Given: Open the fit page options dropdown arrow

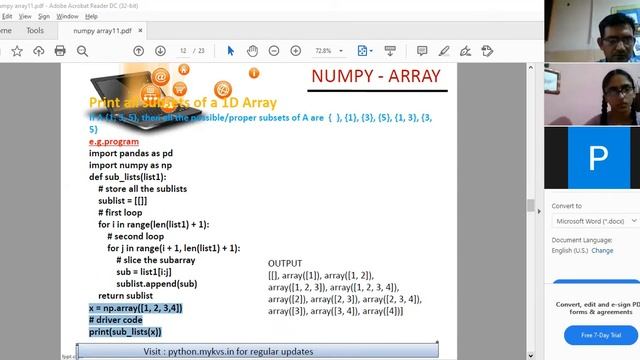Looking at the screenshot, I should pyautogui.click(x=371, y=51).
